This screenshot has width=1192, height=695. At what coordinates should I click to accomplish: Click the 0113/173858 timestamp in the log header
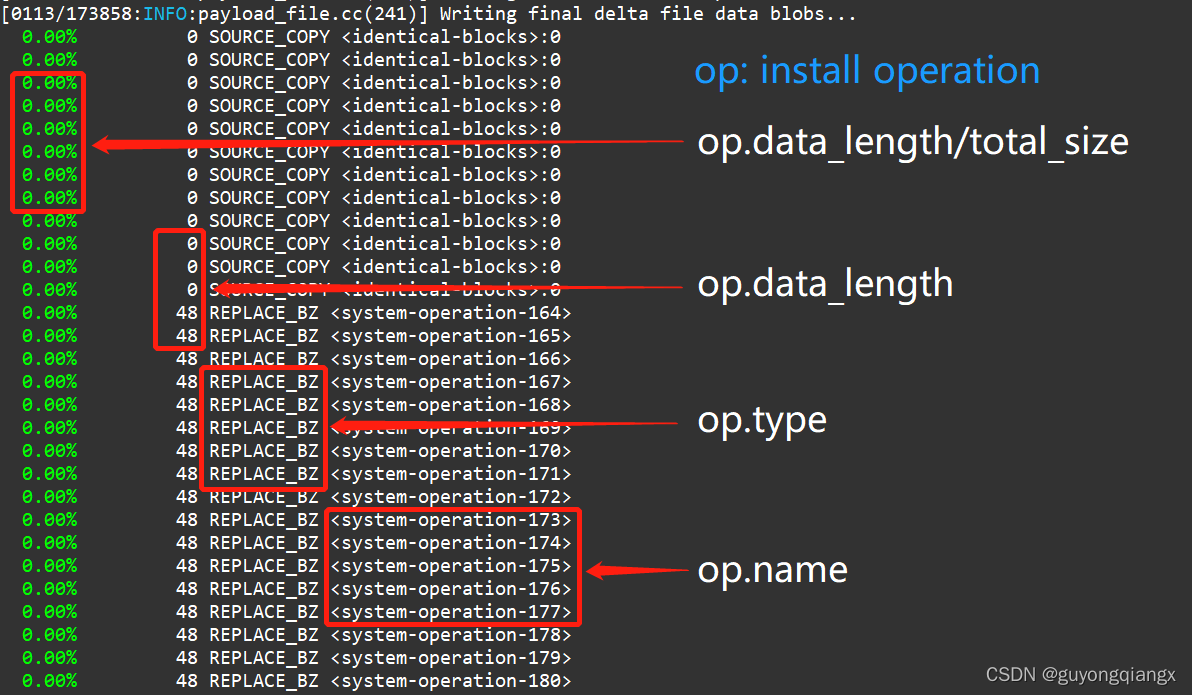pos(71,14)
